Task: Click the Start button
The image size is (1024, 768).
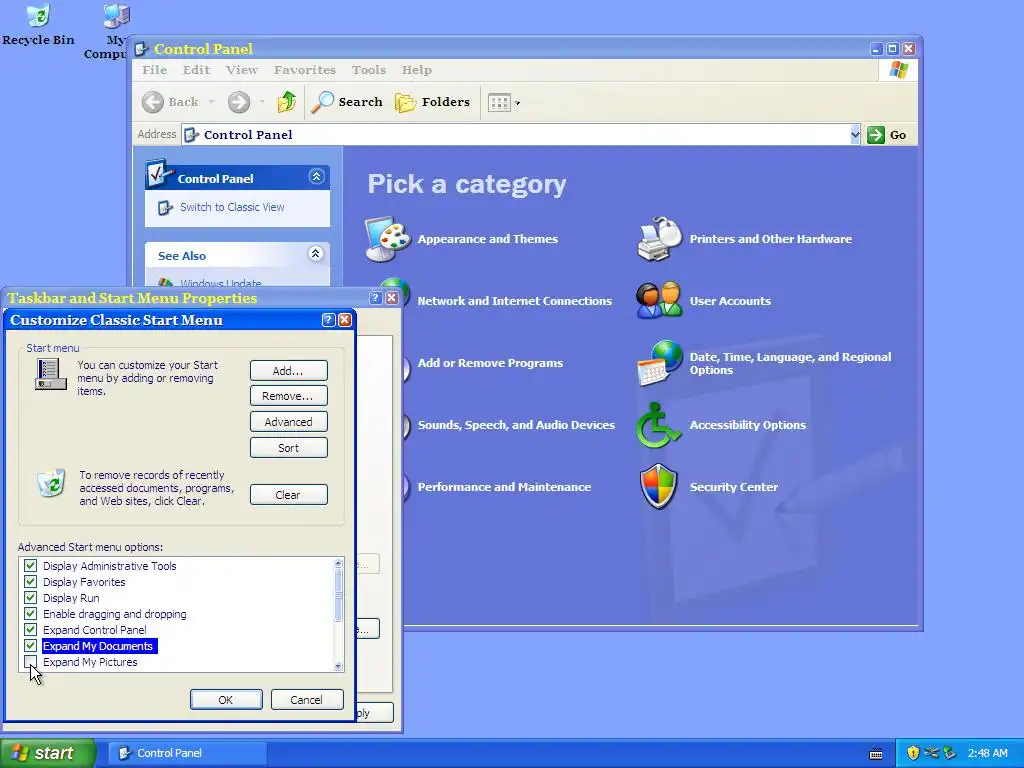Action: point(48,753)
